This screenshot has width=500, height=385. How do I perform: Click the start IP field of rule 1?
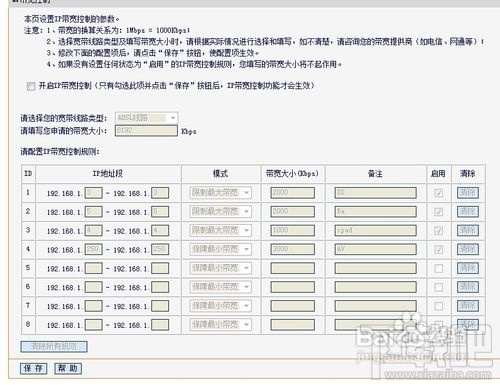click(x=94, y=193)
